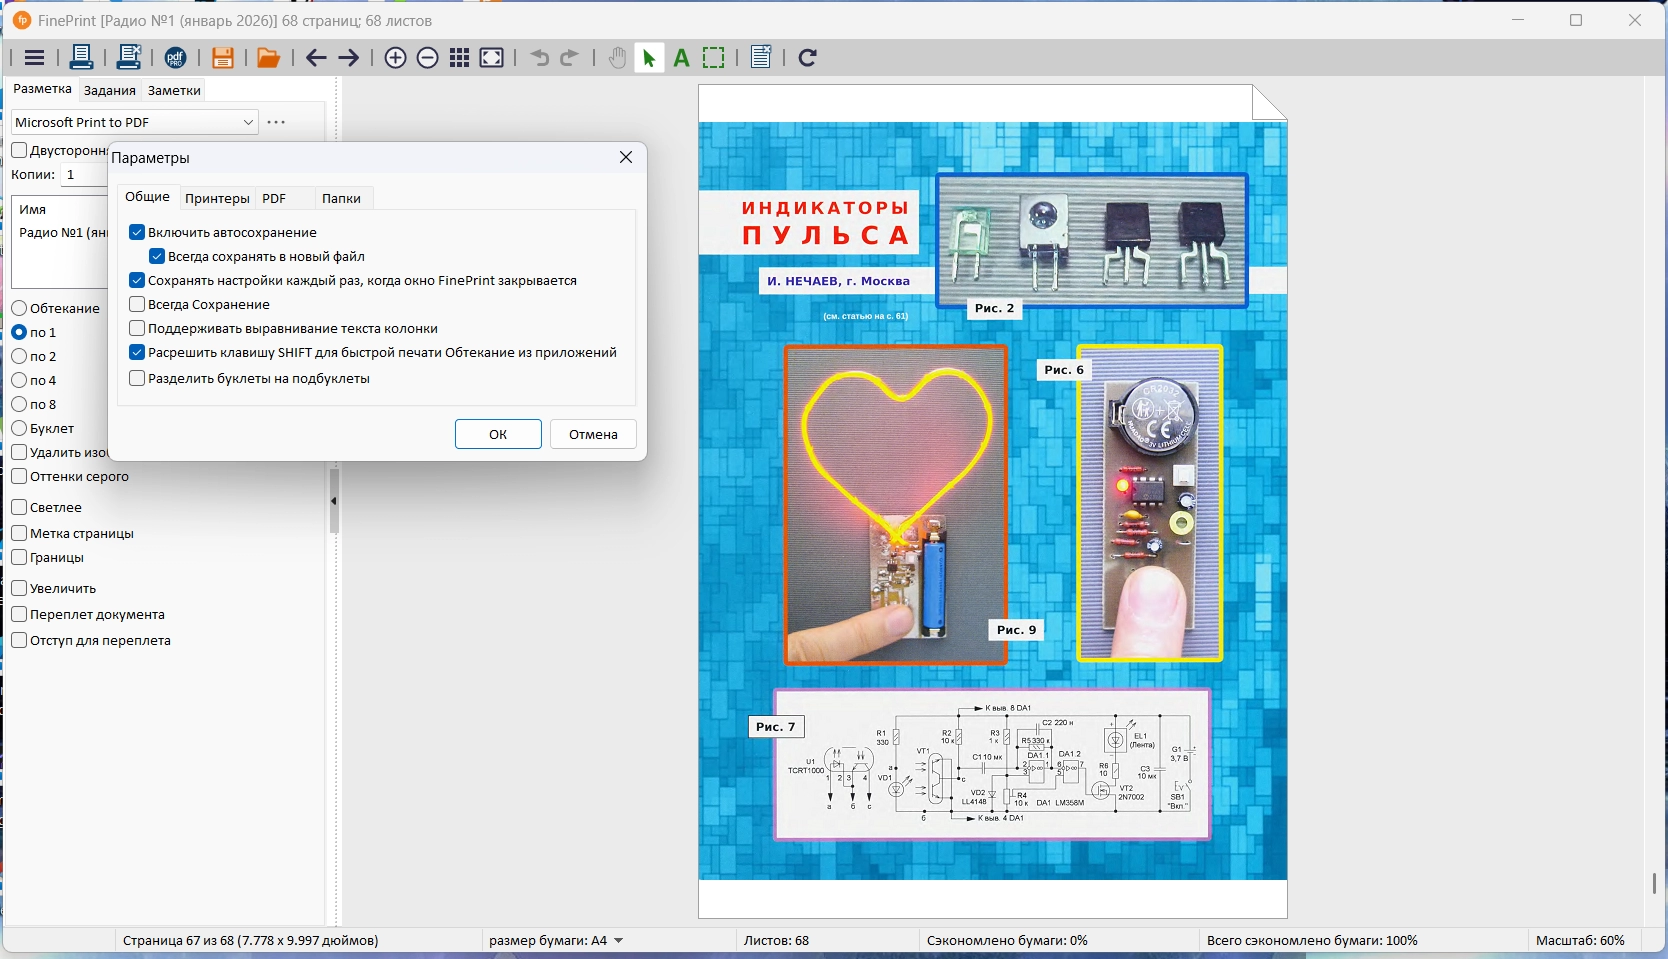Screen dimensions: 1668x959
Task: Open the paper size A4 dropdown arrow
Action: pyautogui.click(x=618, y=940)
